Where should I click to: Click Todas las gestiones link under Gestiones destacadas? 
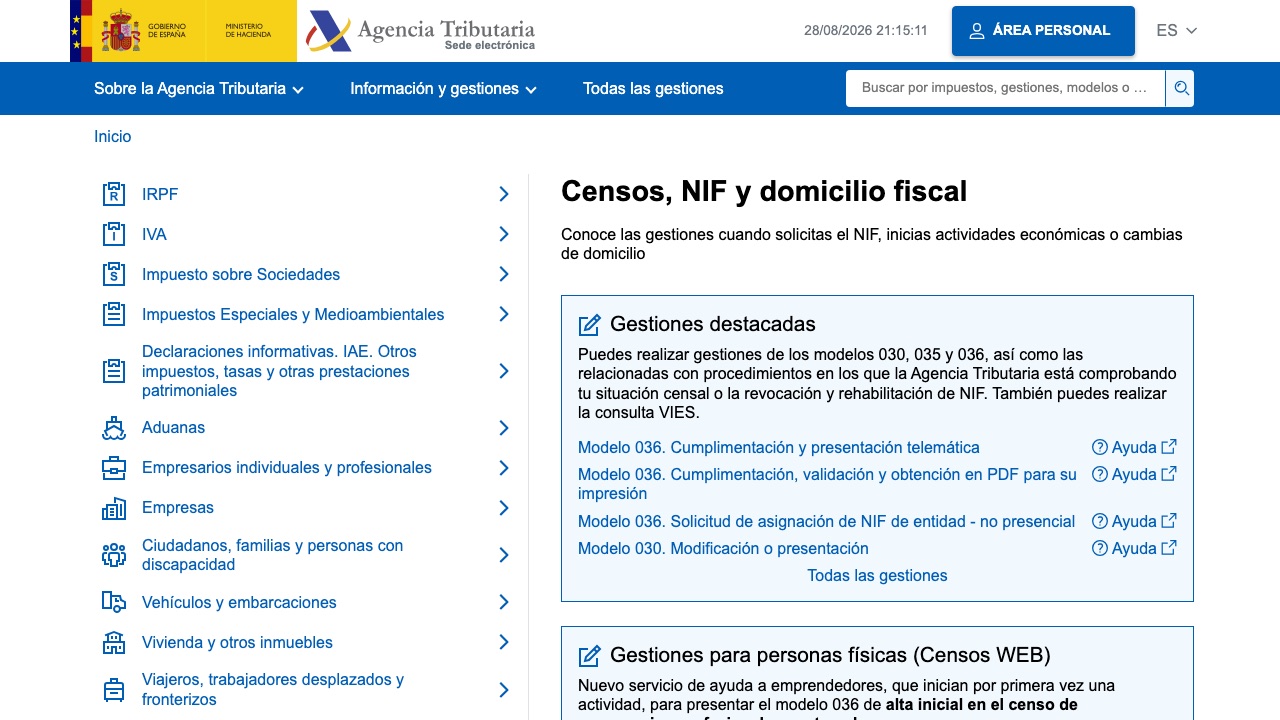877,576
